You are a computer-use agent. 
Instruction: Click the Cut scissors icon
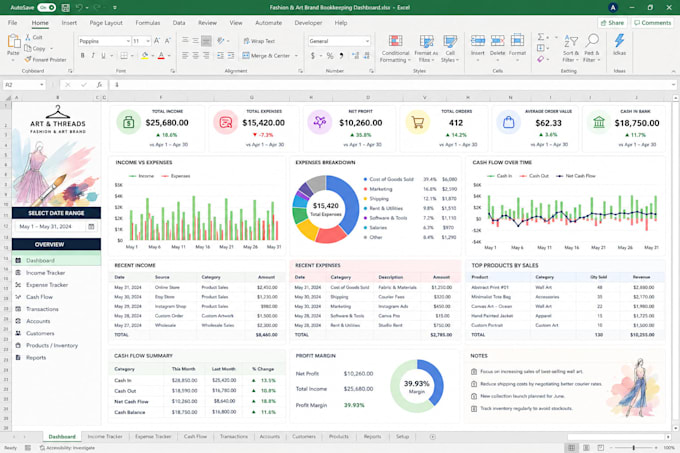pyautogui.click(x=28, y=37)
